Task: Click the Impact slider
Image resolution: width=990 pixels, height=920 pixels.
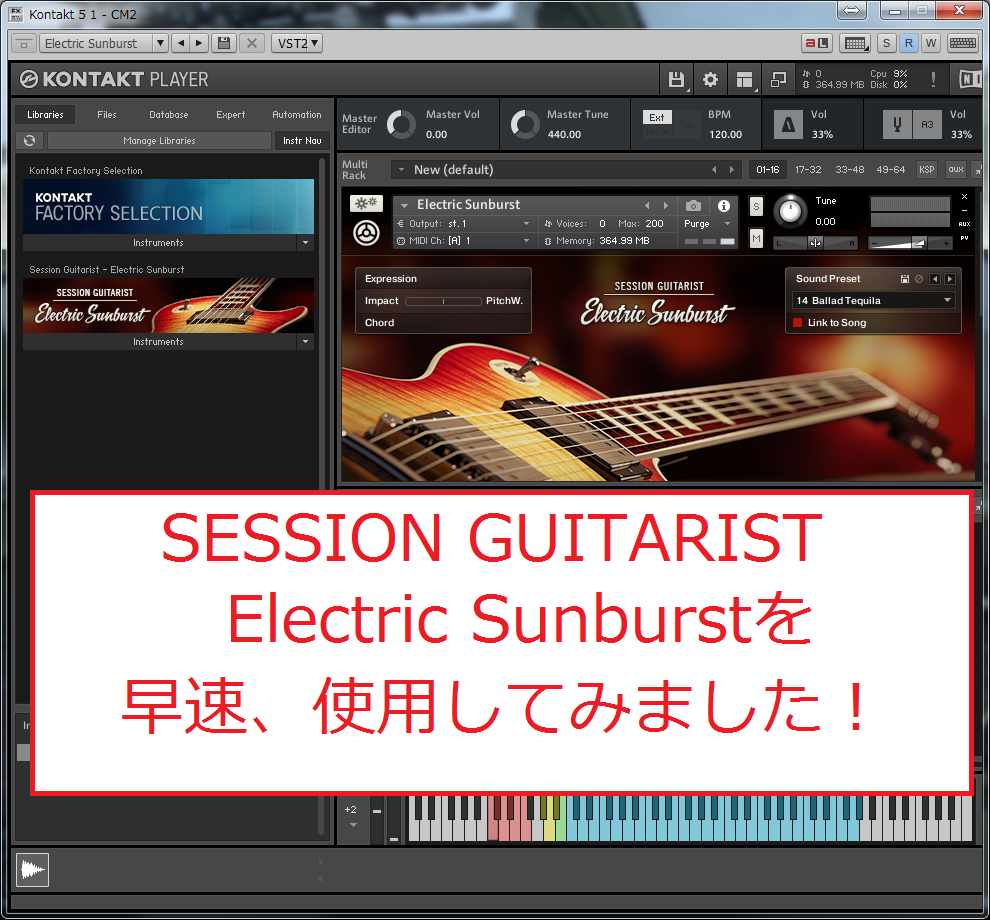Action: pyautogui.click(x=443, y=301)
